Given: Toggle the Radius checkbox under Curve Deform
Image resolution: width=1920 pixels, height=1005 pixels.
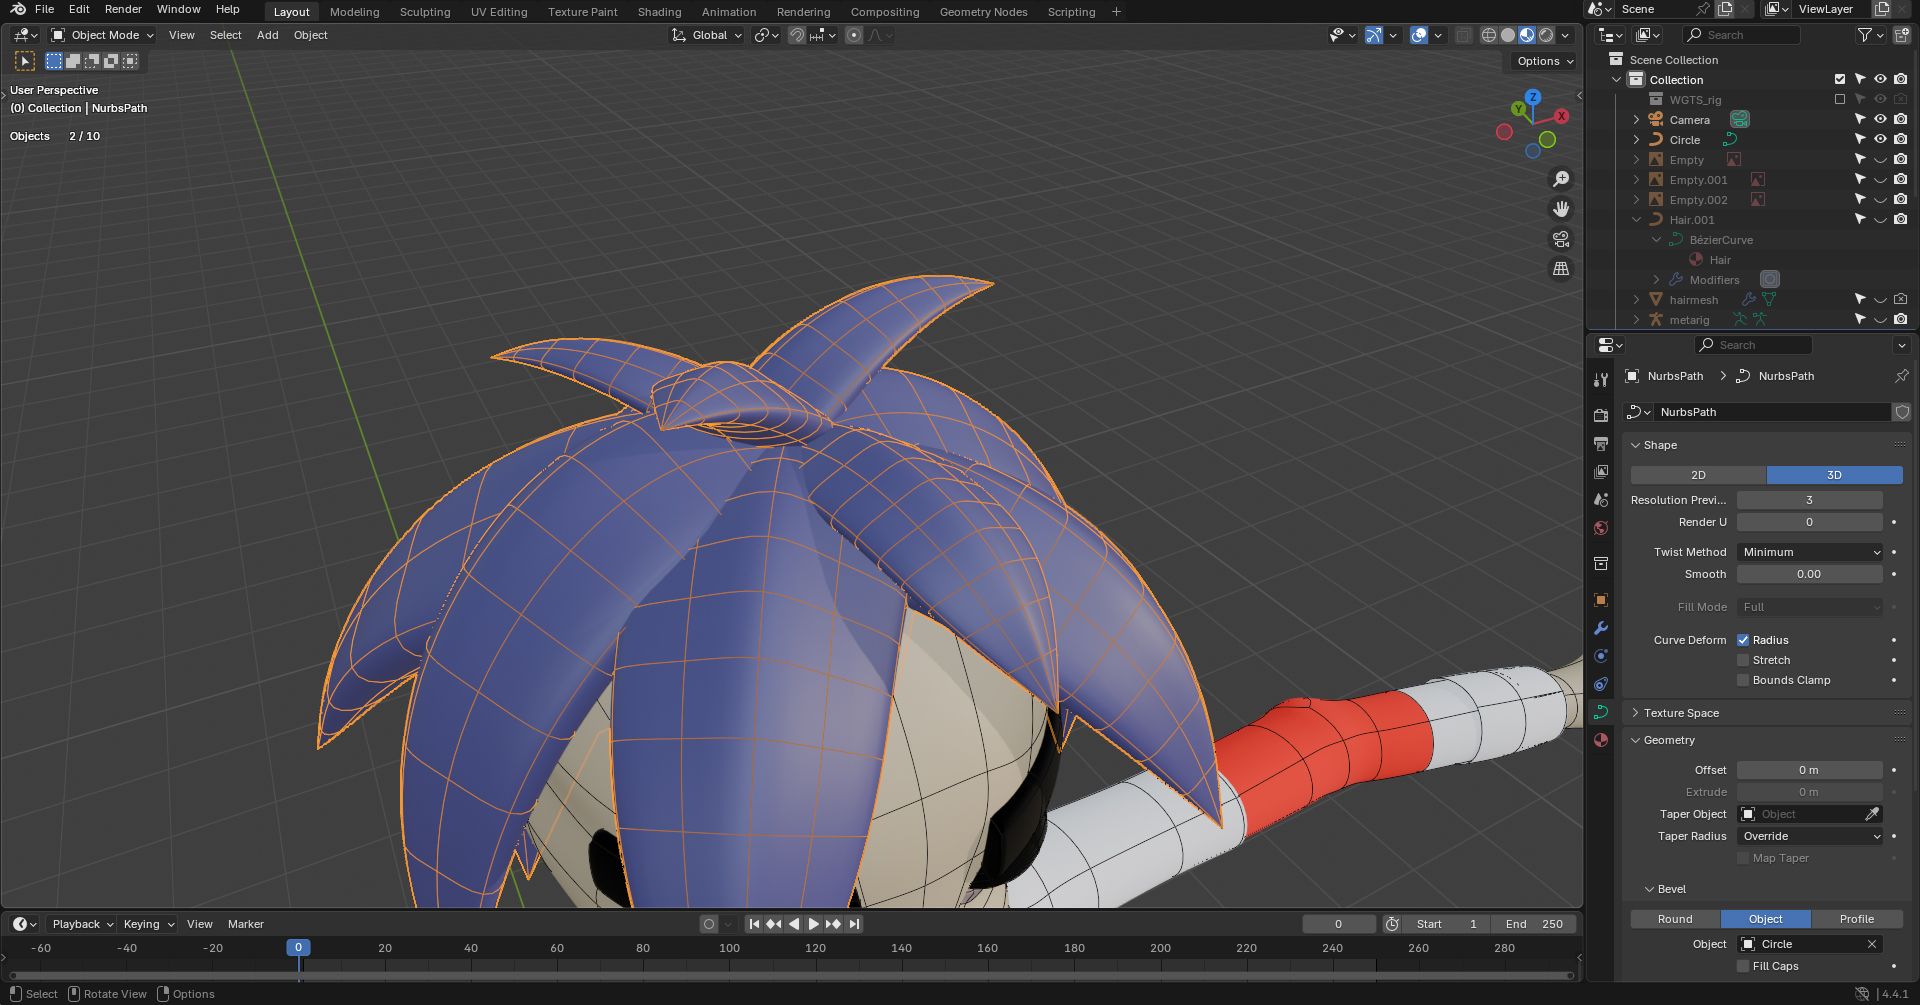Looking at the screenshot, I should [1743, 640].
